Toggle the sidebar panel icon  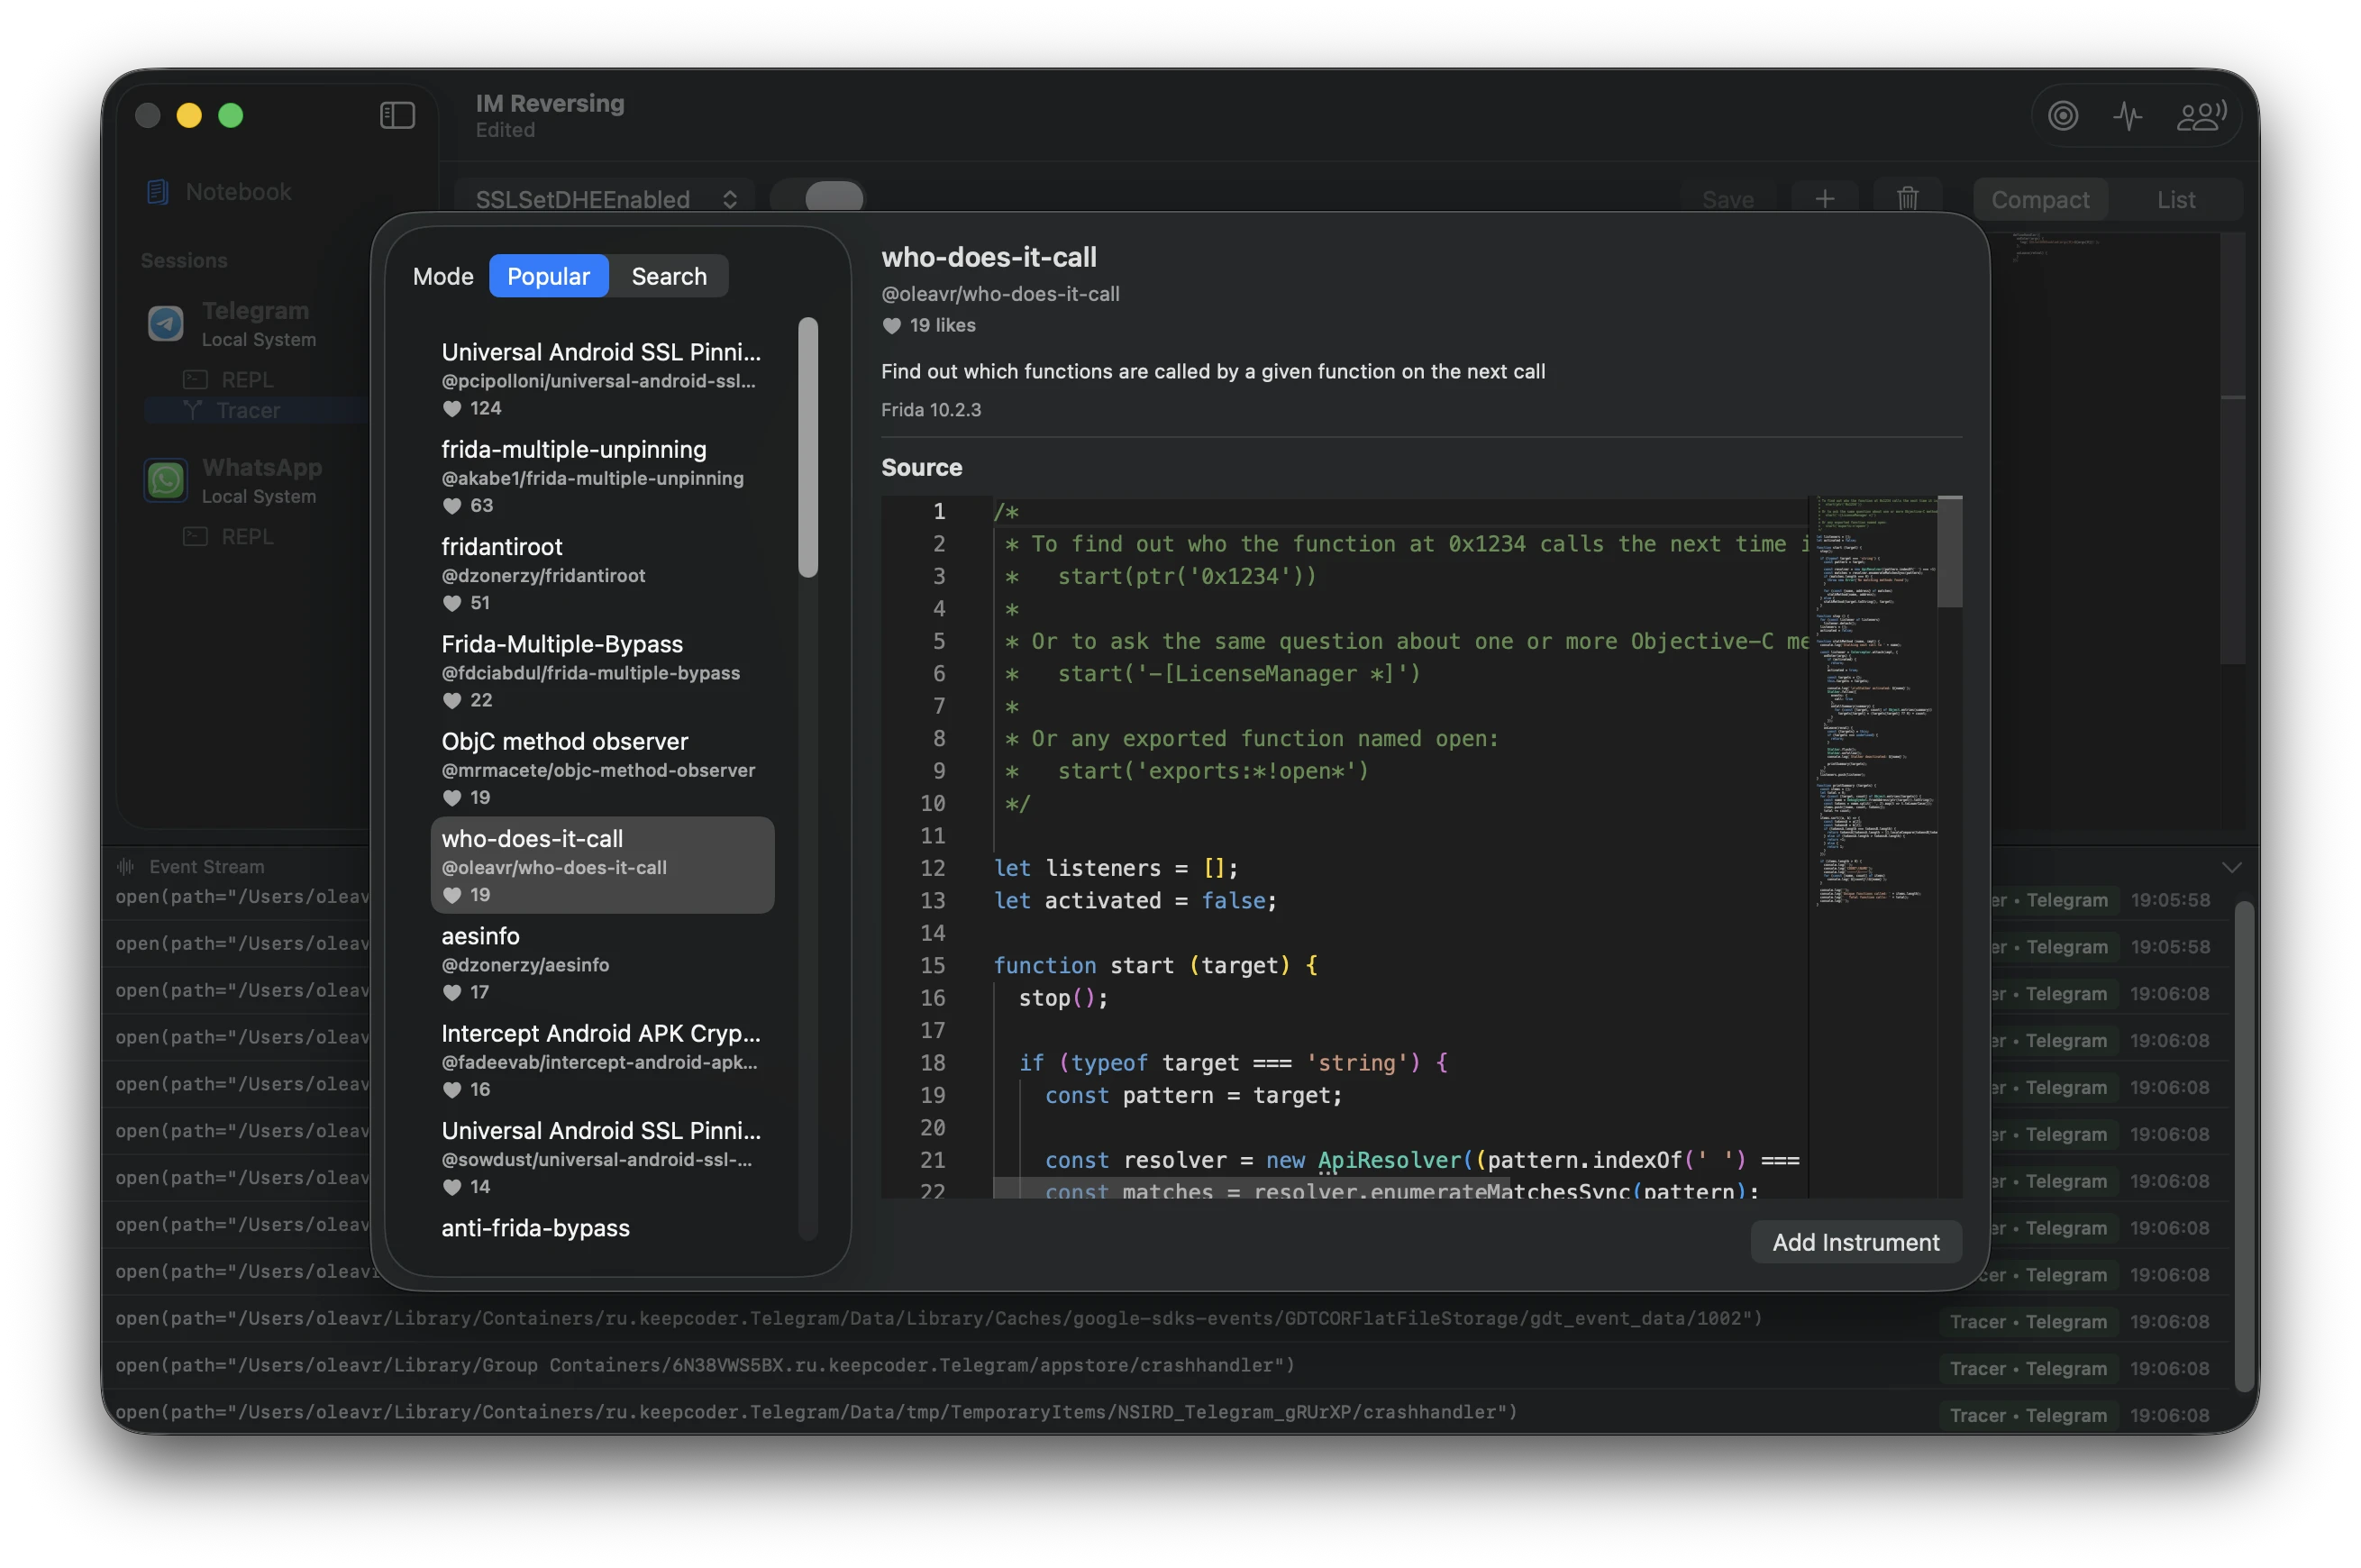point(397,115)
